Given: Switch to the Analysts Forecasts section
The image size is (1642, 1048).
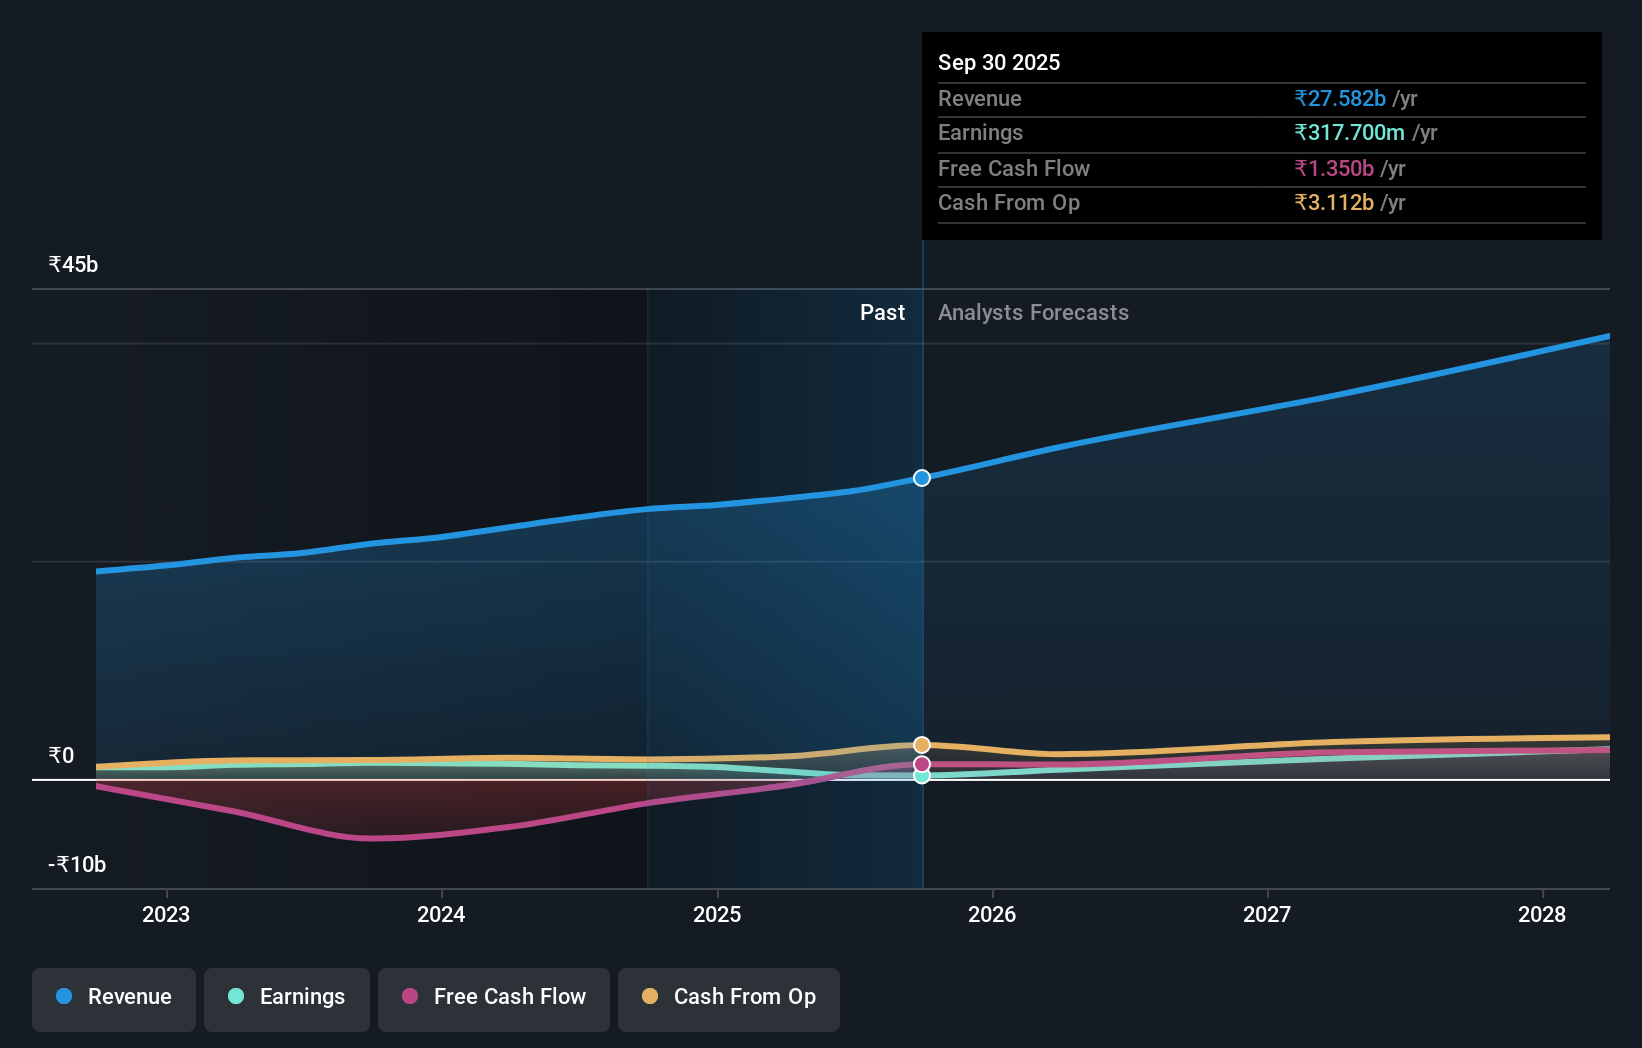Looking at the screenshot, I should click(1033, 312).
